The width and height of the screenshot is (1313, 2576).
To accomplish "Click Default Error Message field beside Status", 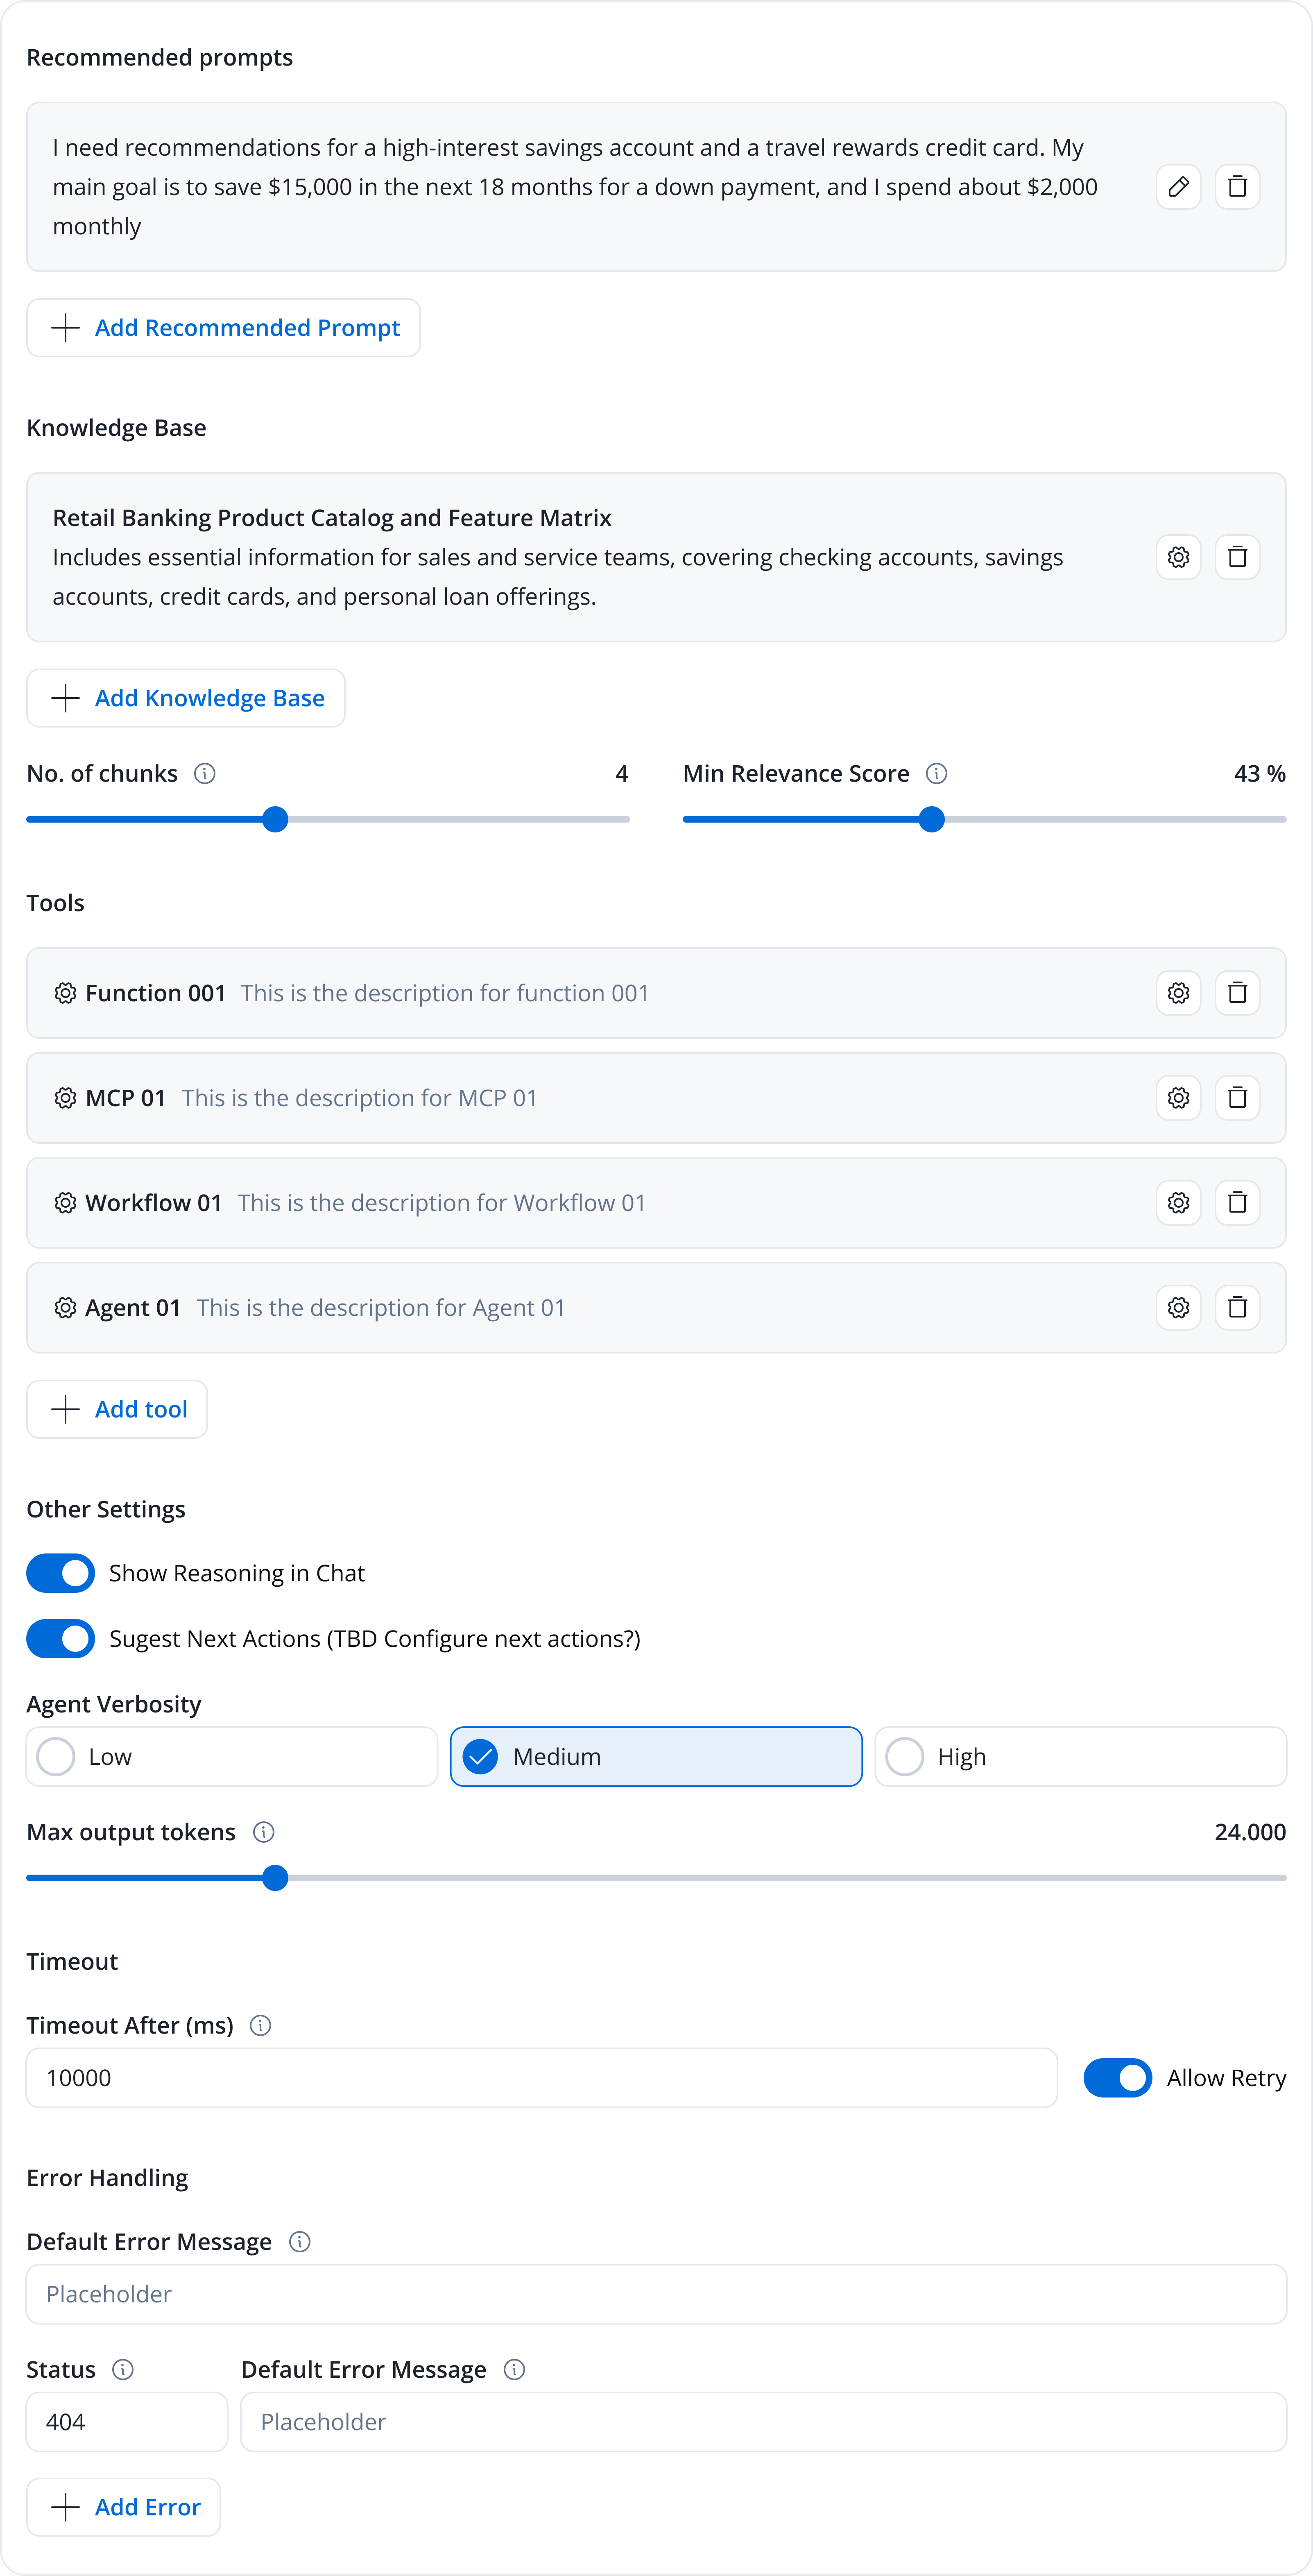I will point(763,2422).
